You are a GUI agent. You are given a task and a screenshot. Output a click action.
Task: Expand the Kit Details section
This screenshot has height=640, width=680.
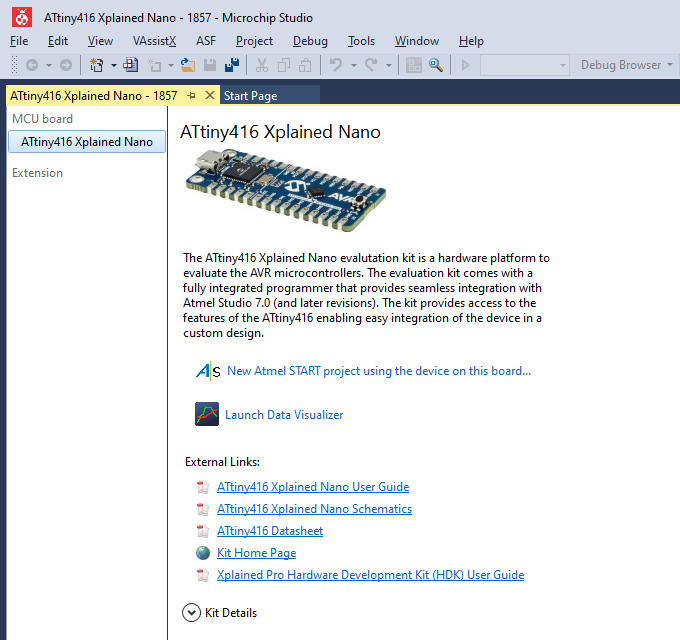(191, 613)
